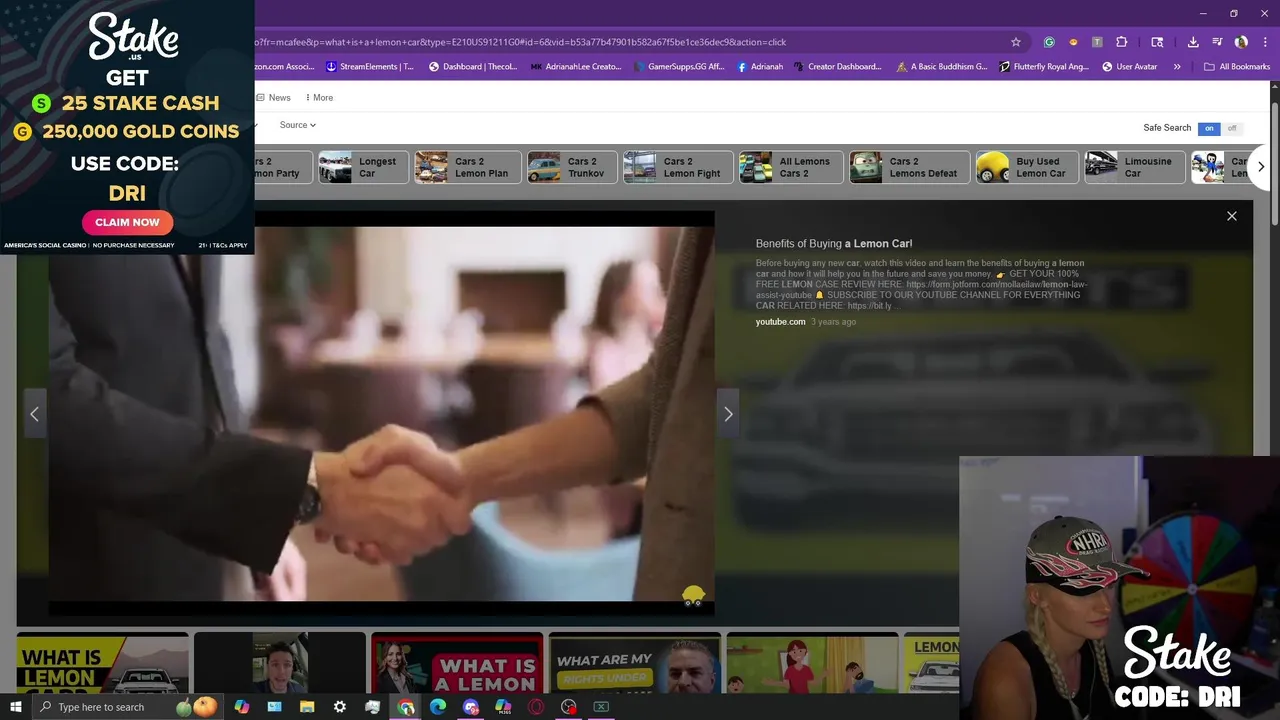1280x720 pixels.
Task: Open the Benefits of Buying a Lemon Car title
Action: click(834, 244)
